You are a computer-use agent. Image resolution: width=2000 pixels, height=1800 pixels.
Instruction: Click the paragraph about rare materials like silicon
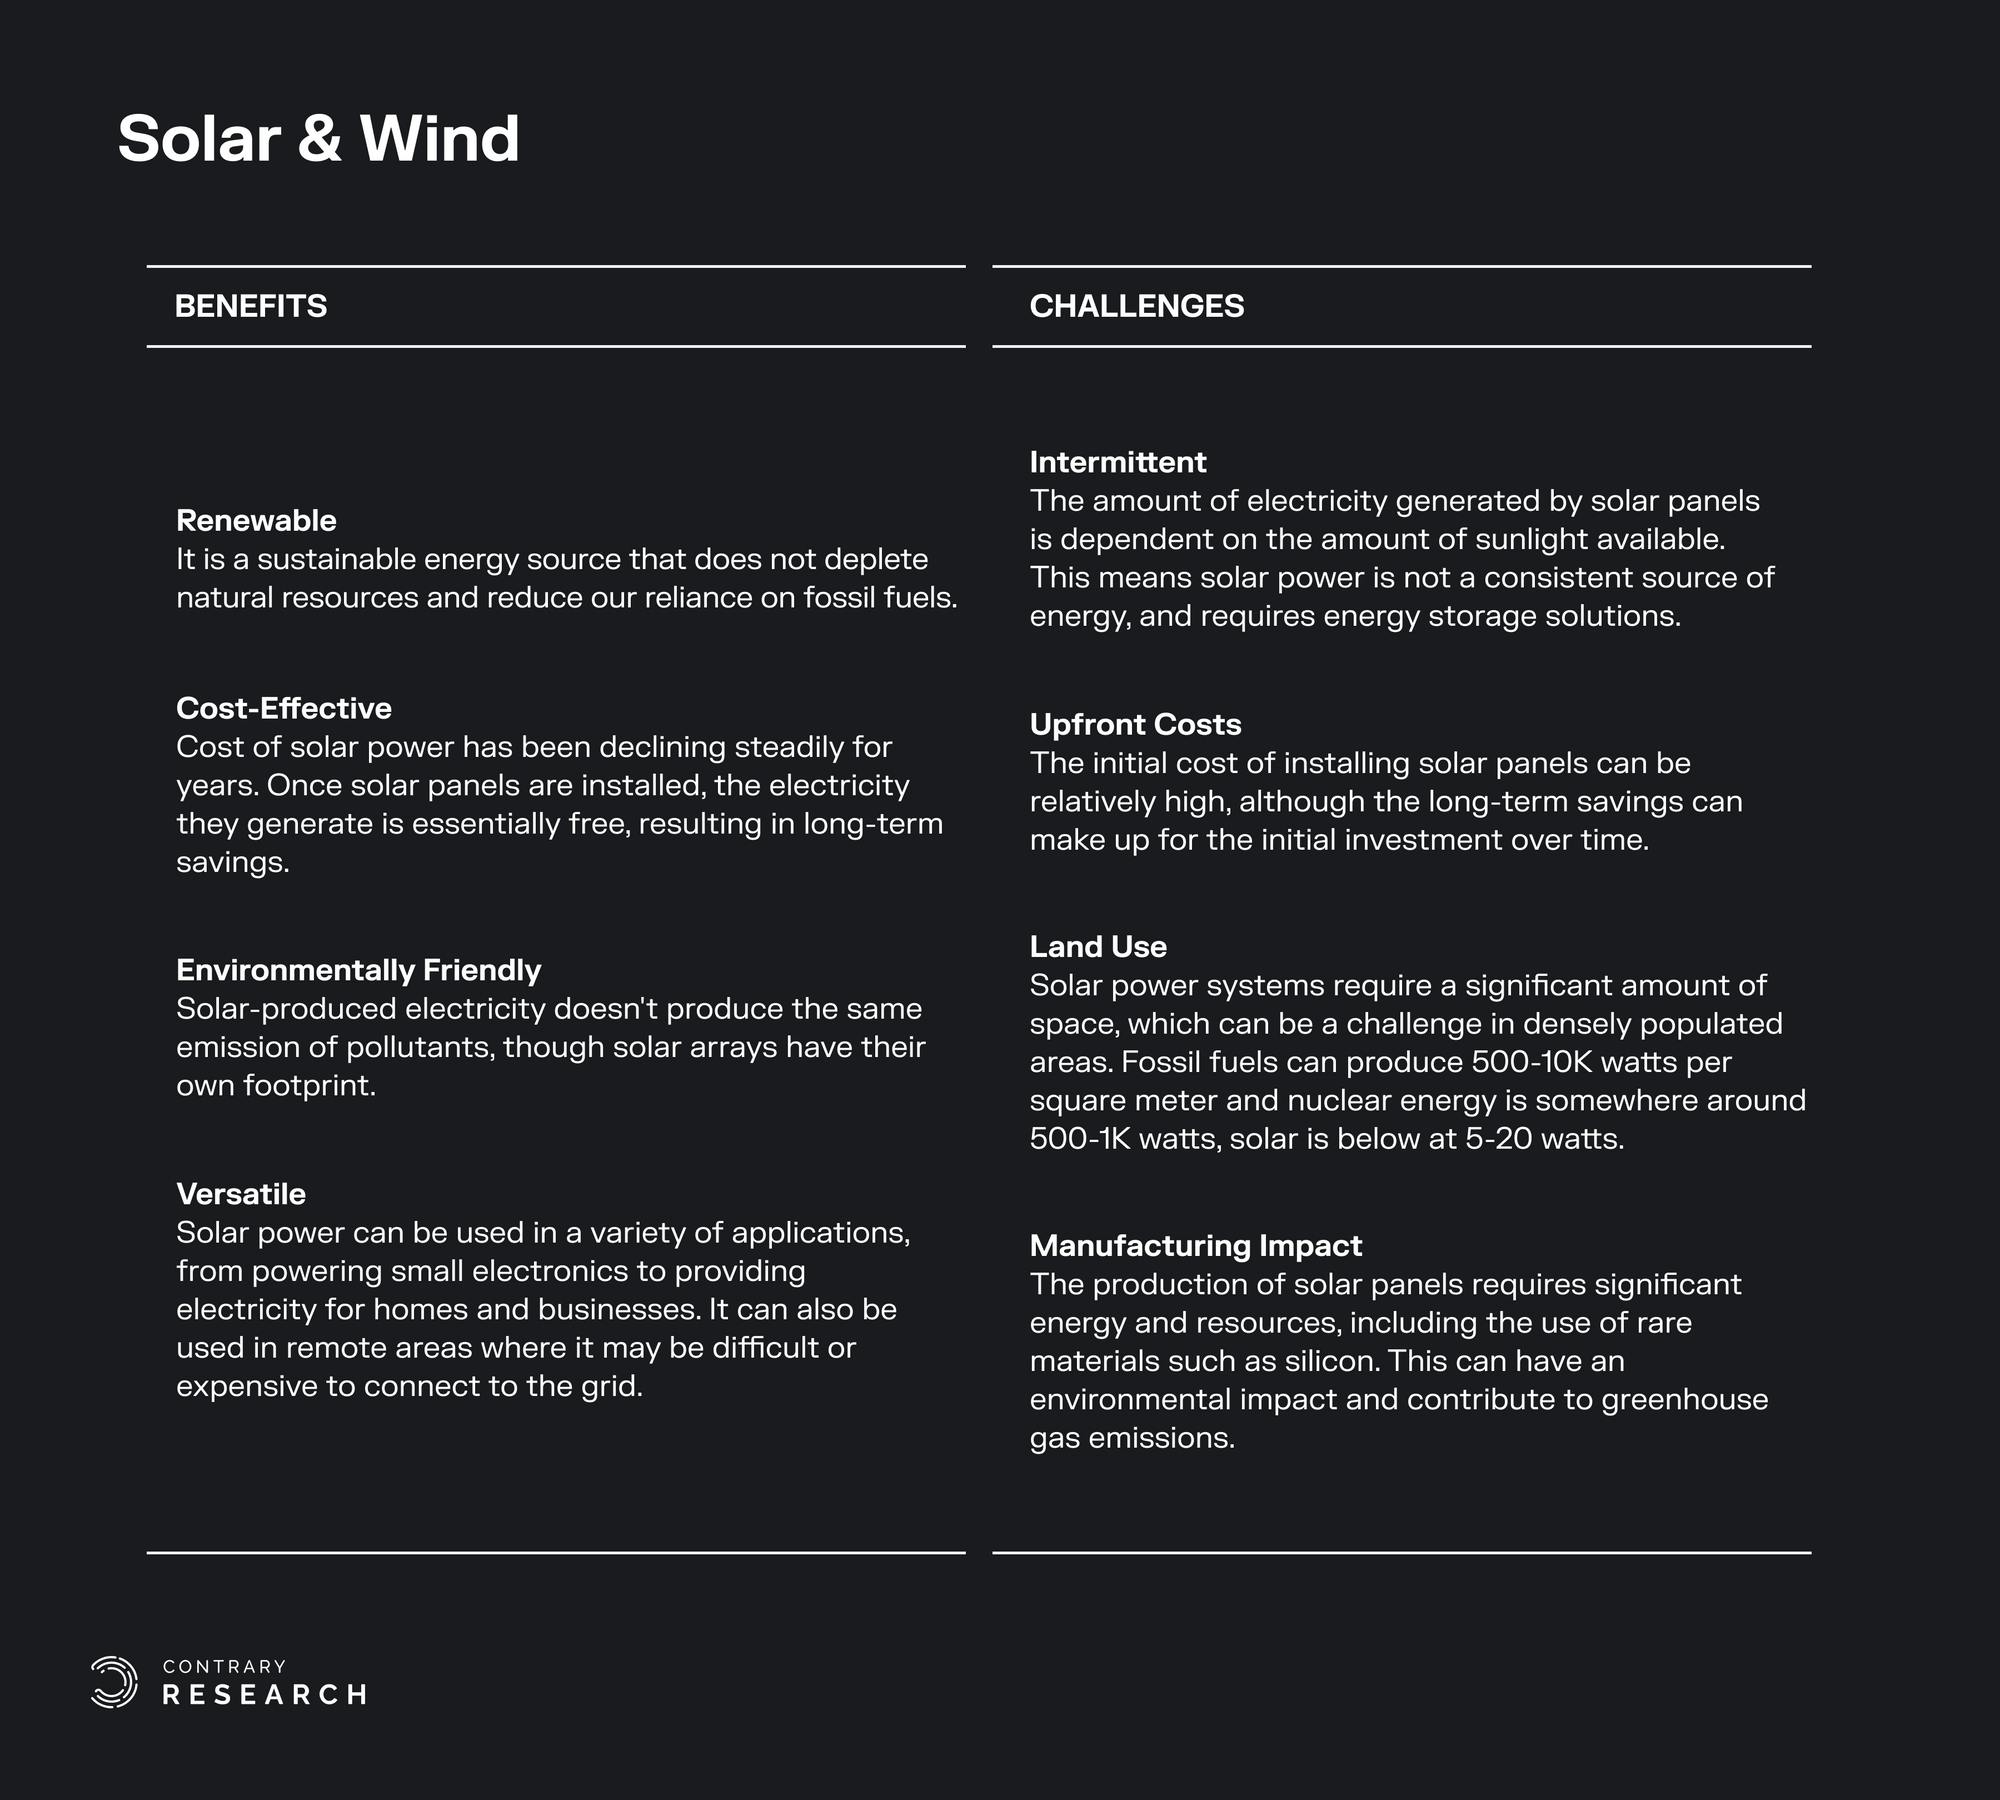[x=1398, y=1361]
